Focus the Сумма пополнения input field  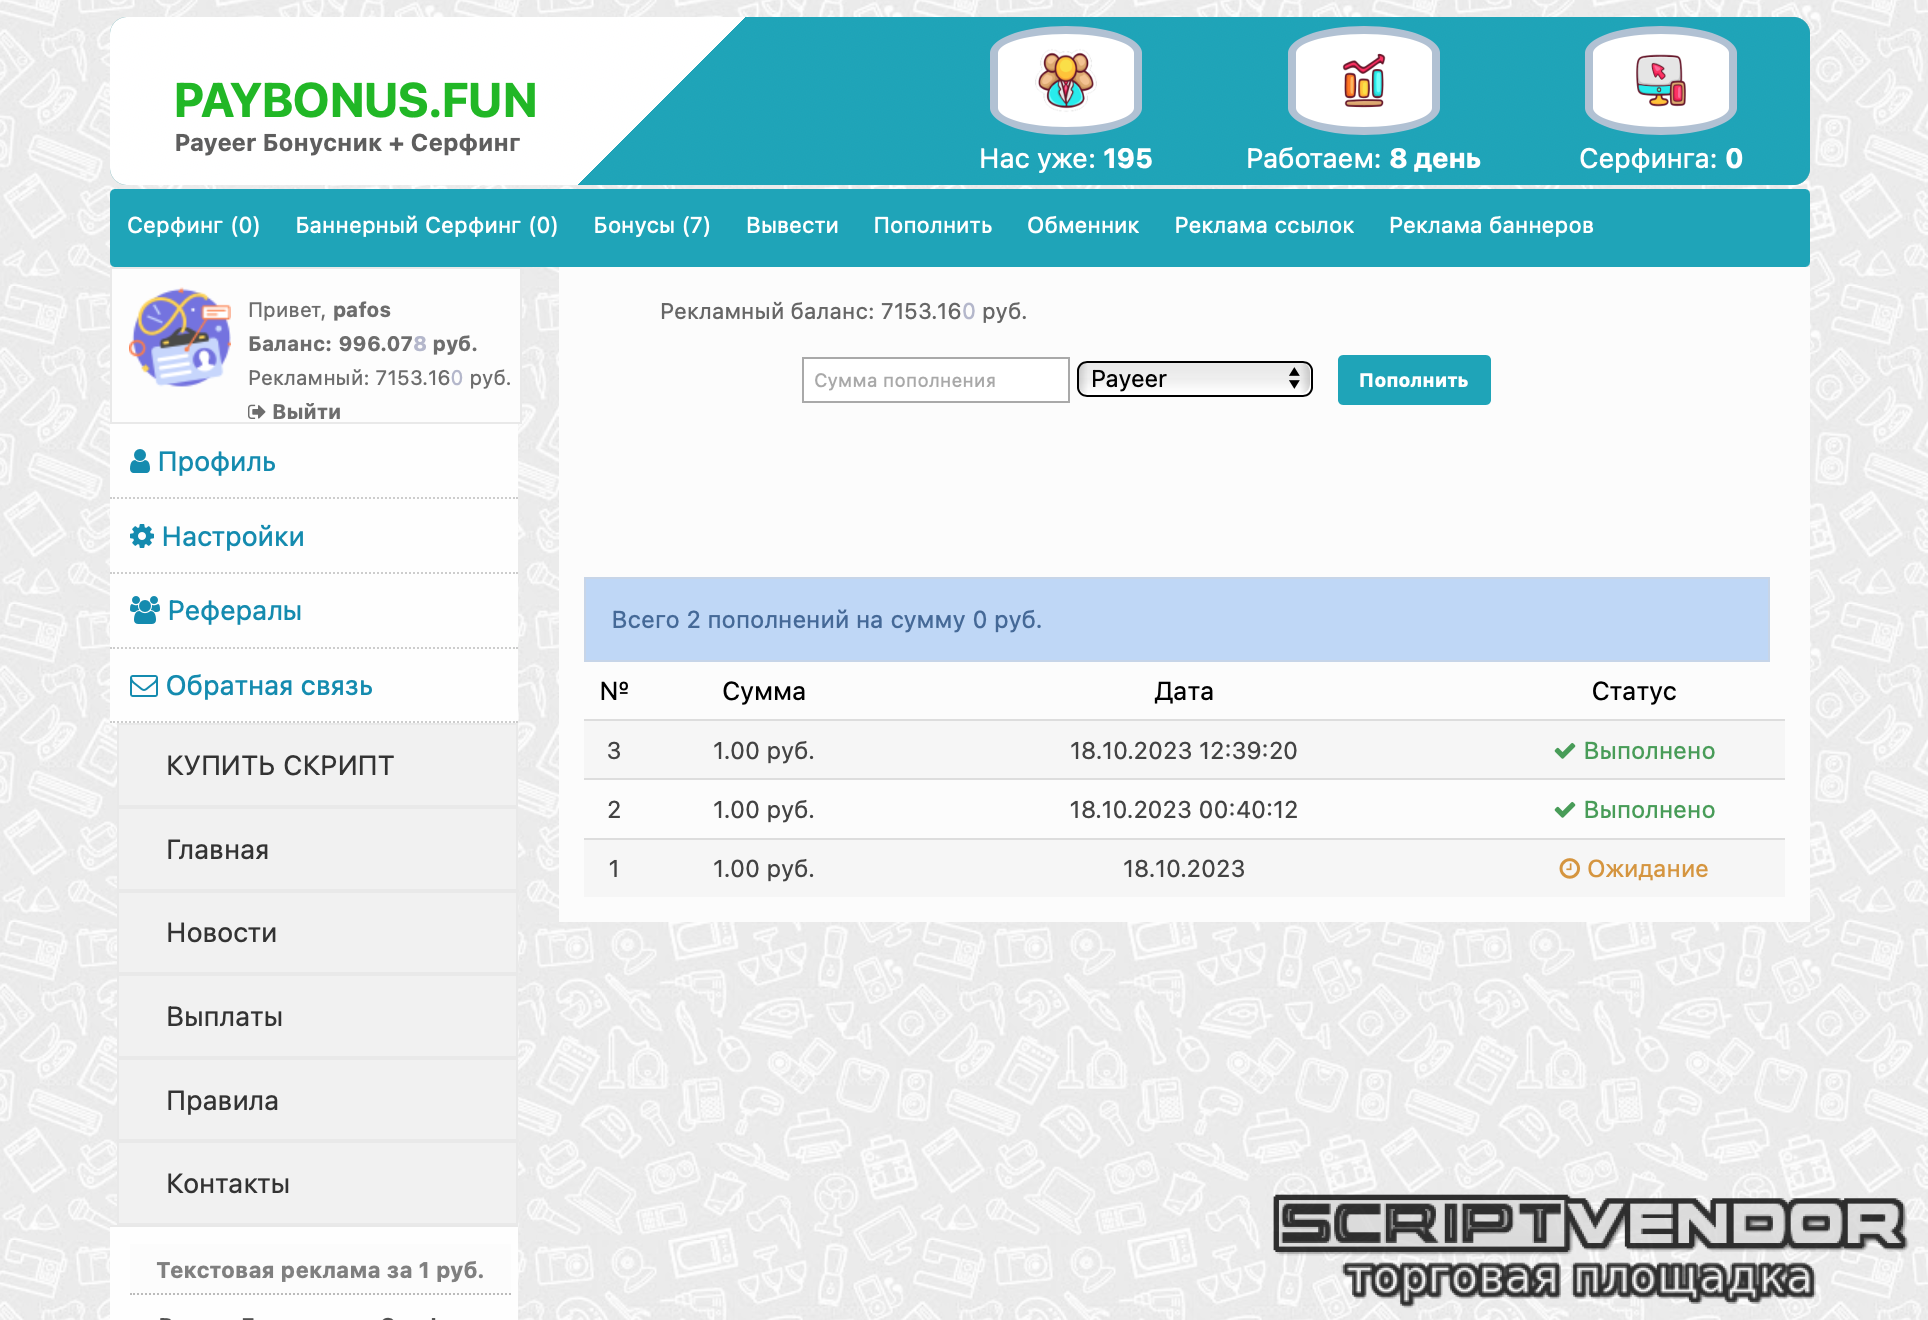pos(935,380)
